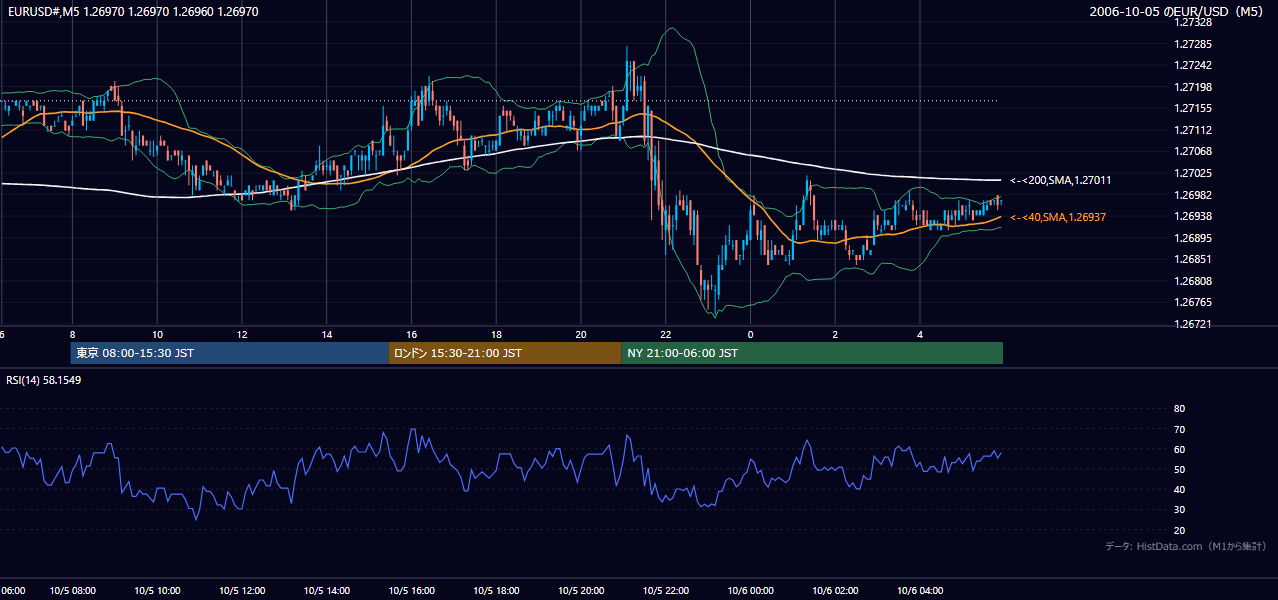Click hour tick 22 under the price chart

click(x=666, y=334)
